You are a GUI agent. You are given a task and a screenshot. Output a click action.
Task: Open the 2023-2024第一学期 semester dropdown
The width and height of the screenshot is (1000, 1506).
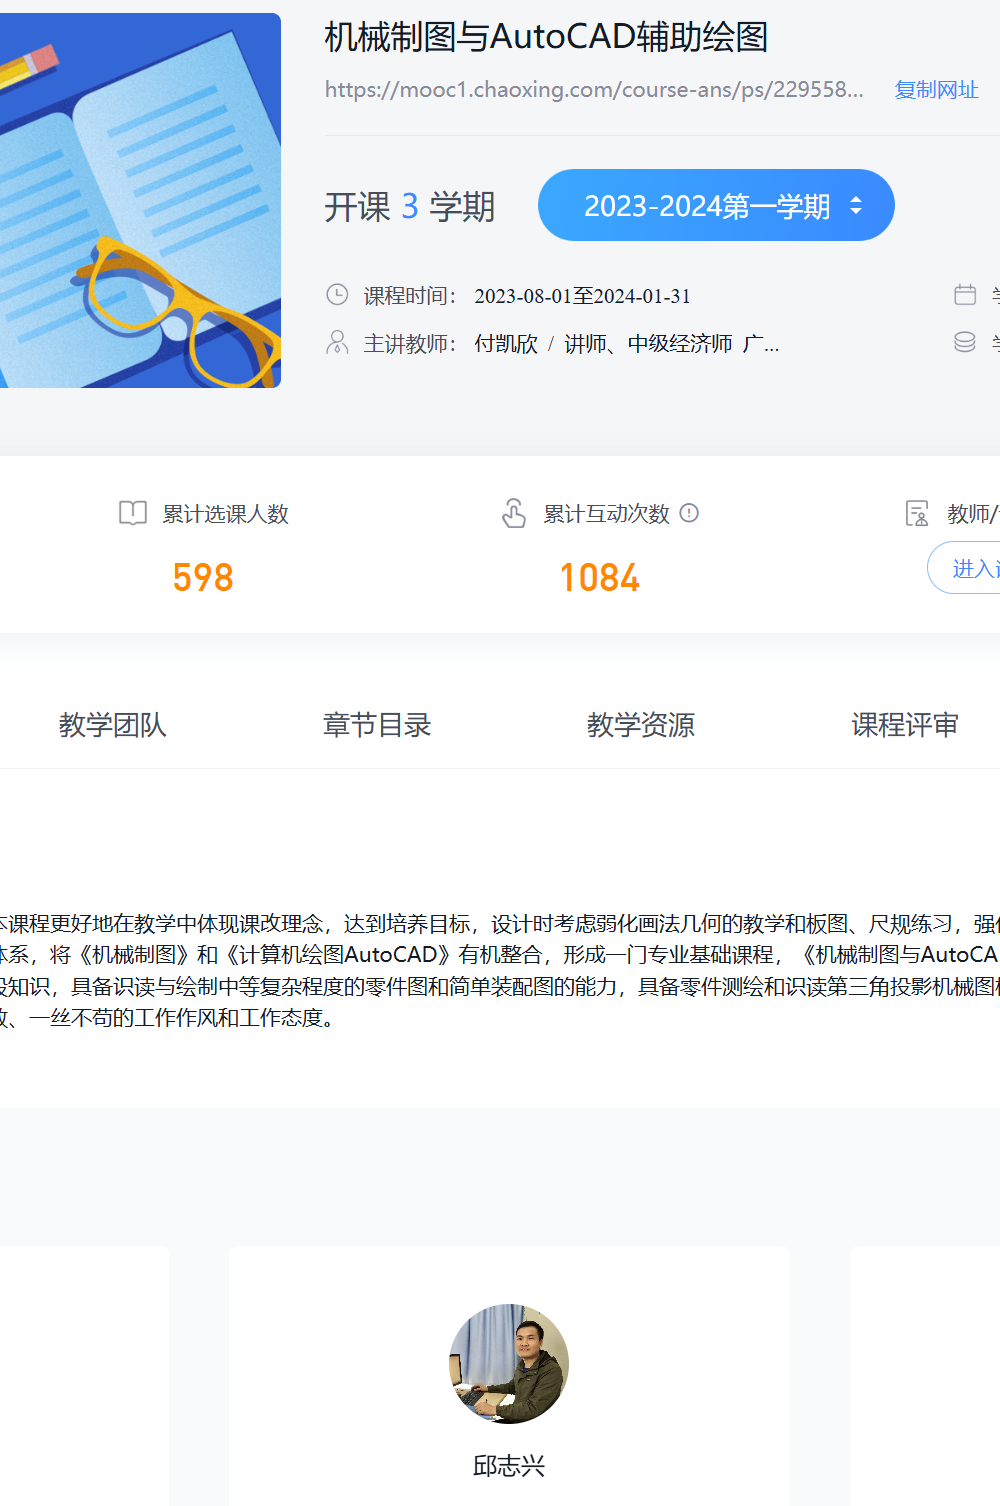coord(715,205)
